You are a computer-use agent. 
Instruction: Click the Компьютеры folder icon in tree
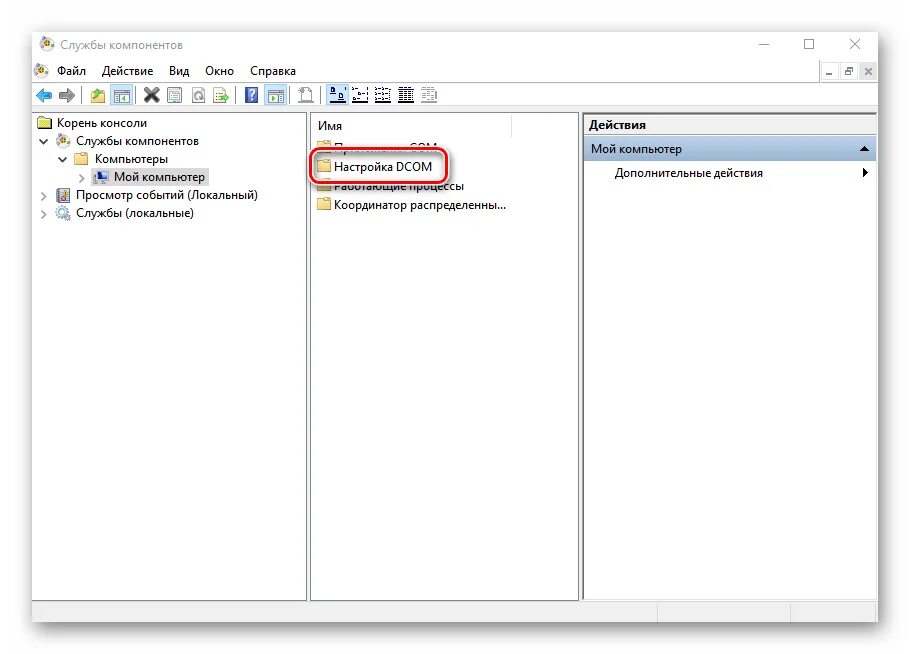click(81, 158)
